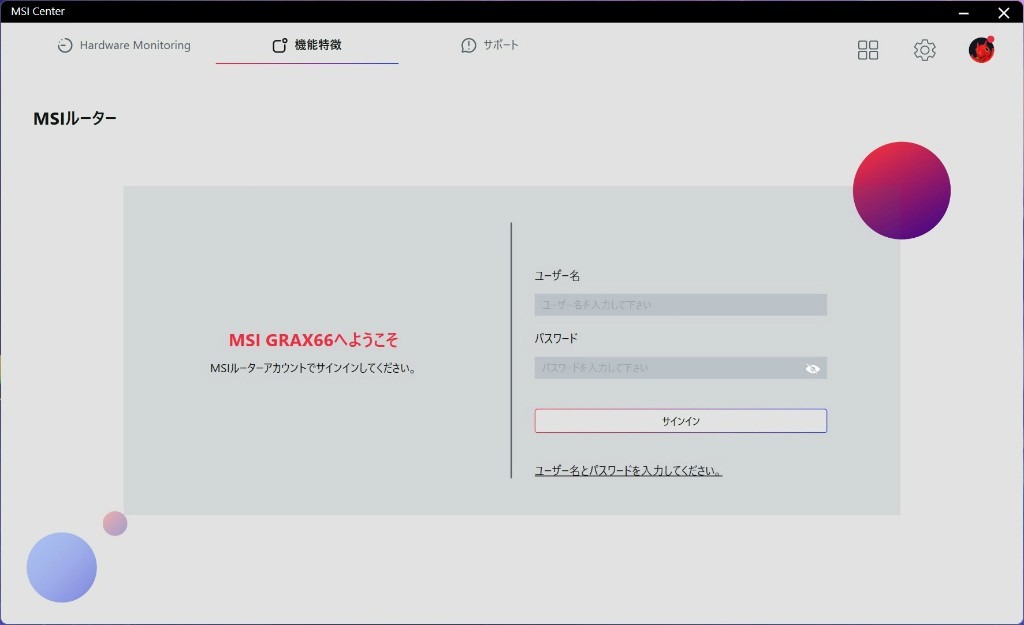Click the MSIルーター page heading

[75, 119]
